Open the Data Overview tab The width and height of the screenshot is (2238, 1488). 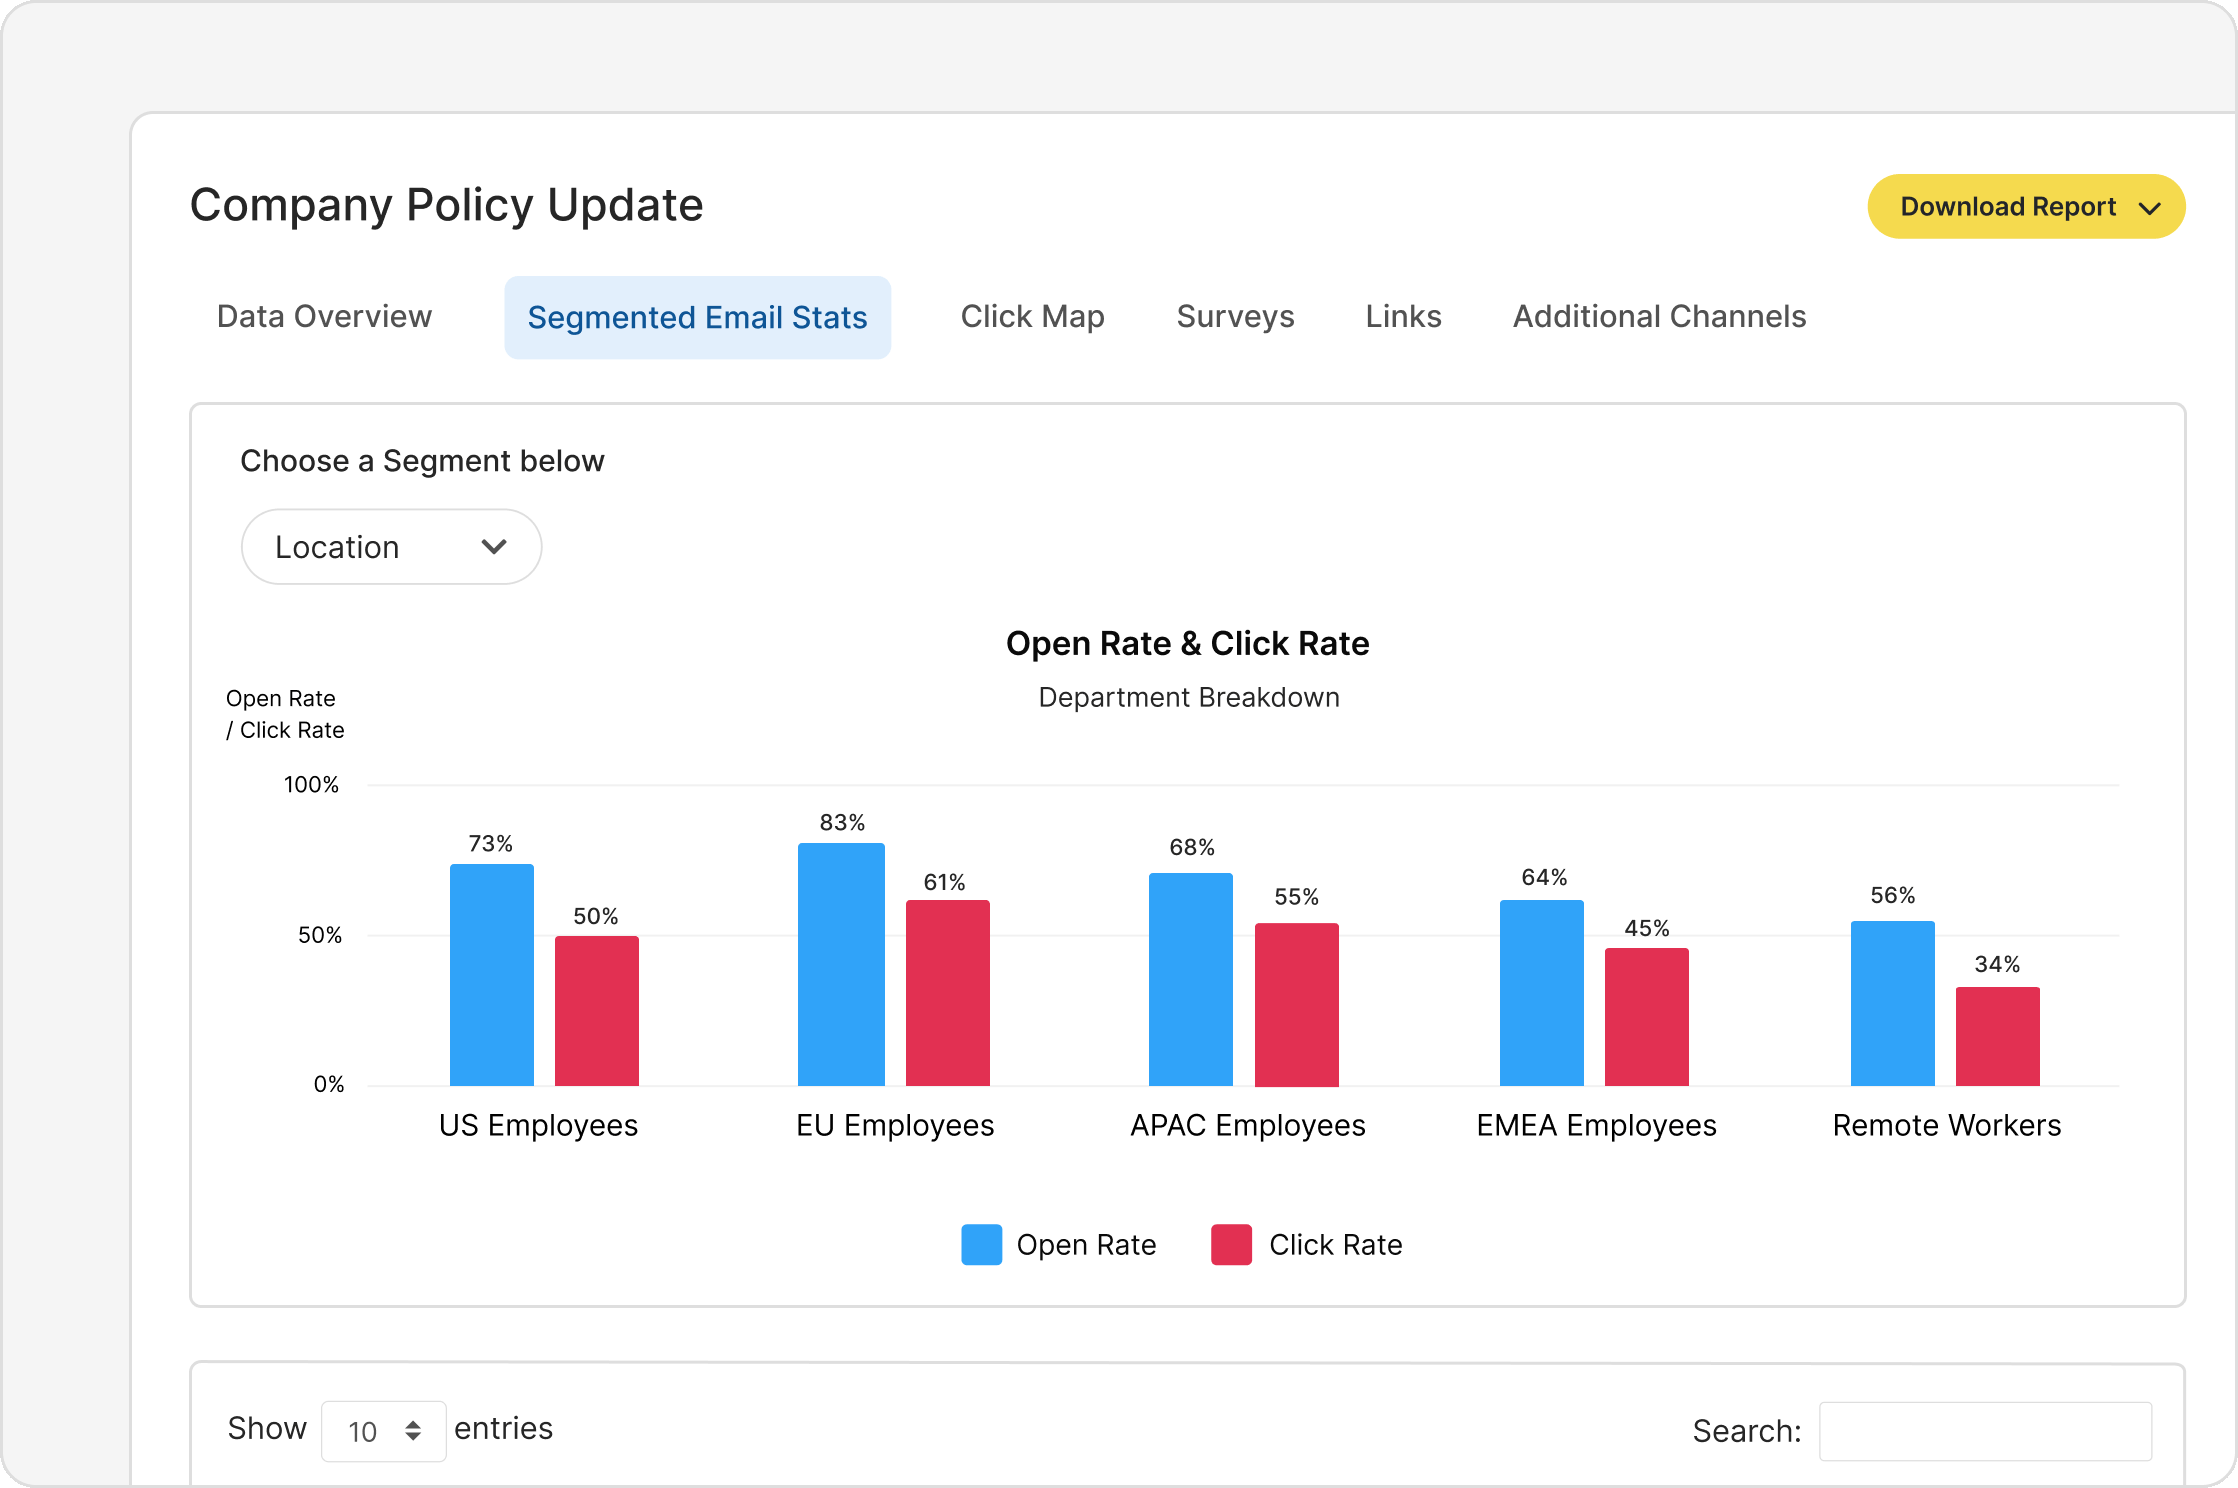324,317
